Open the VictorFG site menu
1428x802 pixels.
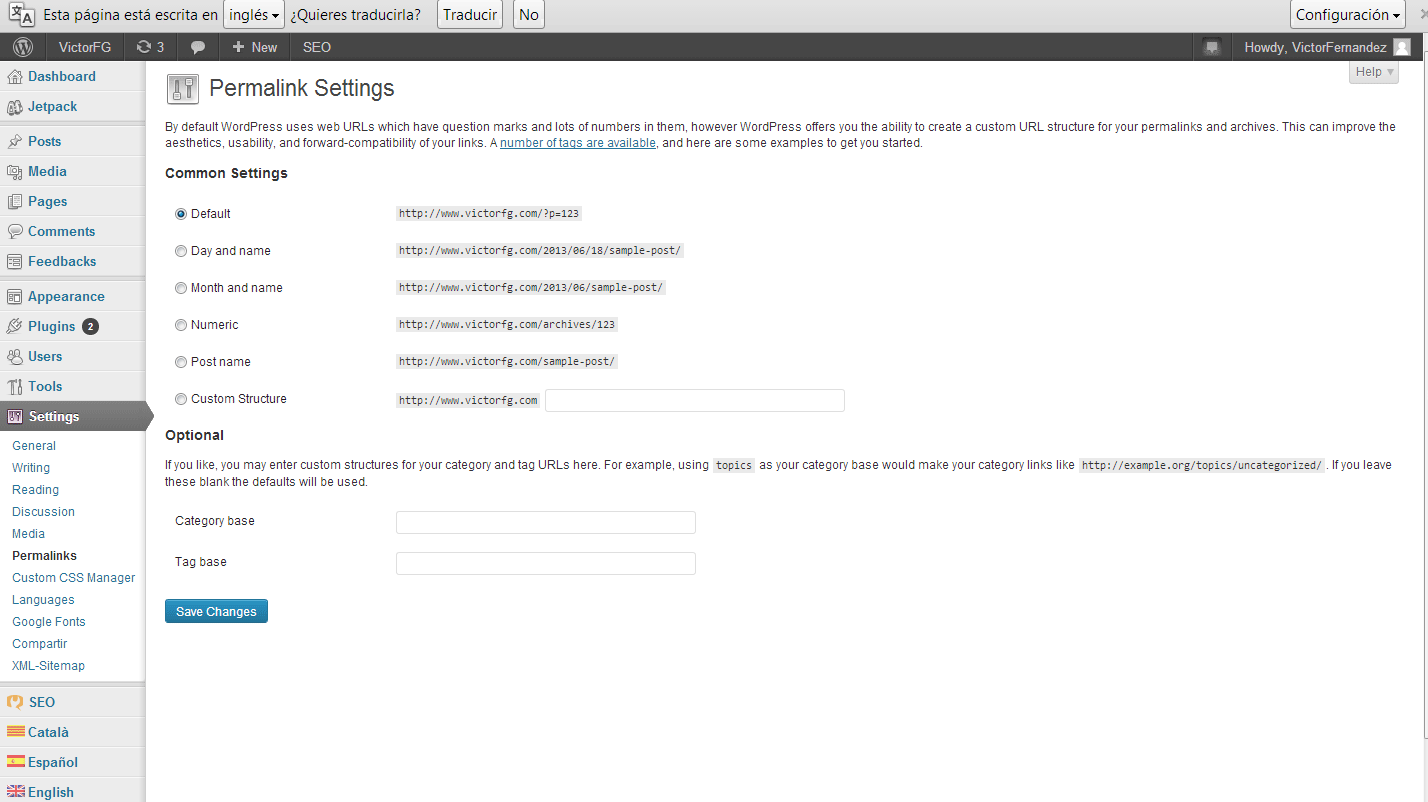pyautogui.click(x=85, y=47)
